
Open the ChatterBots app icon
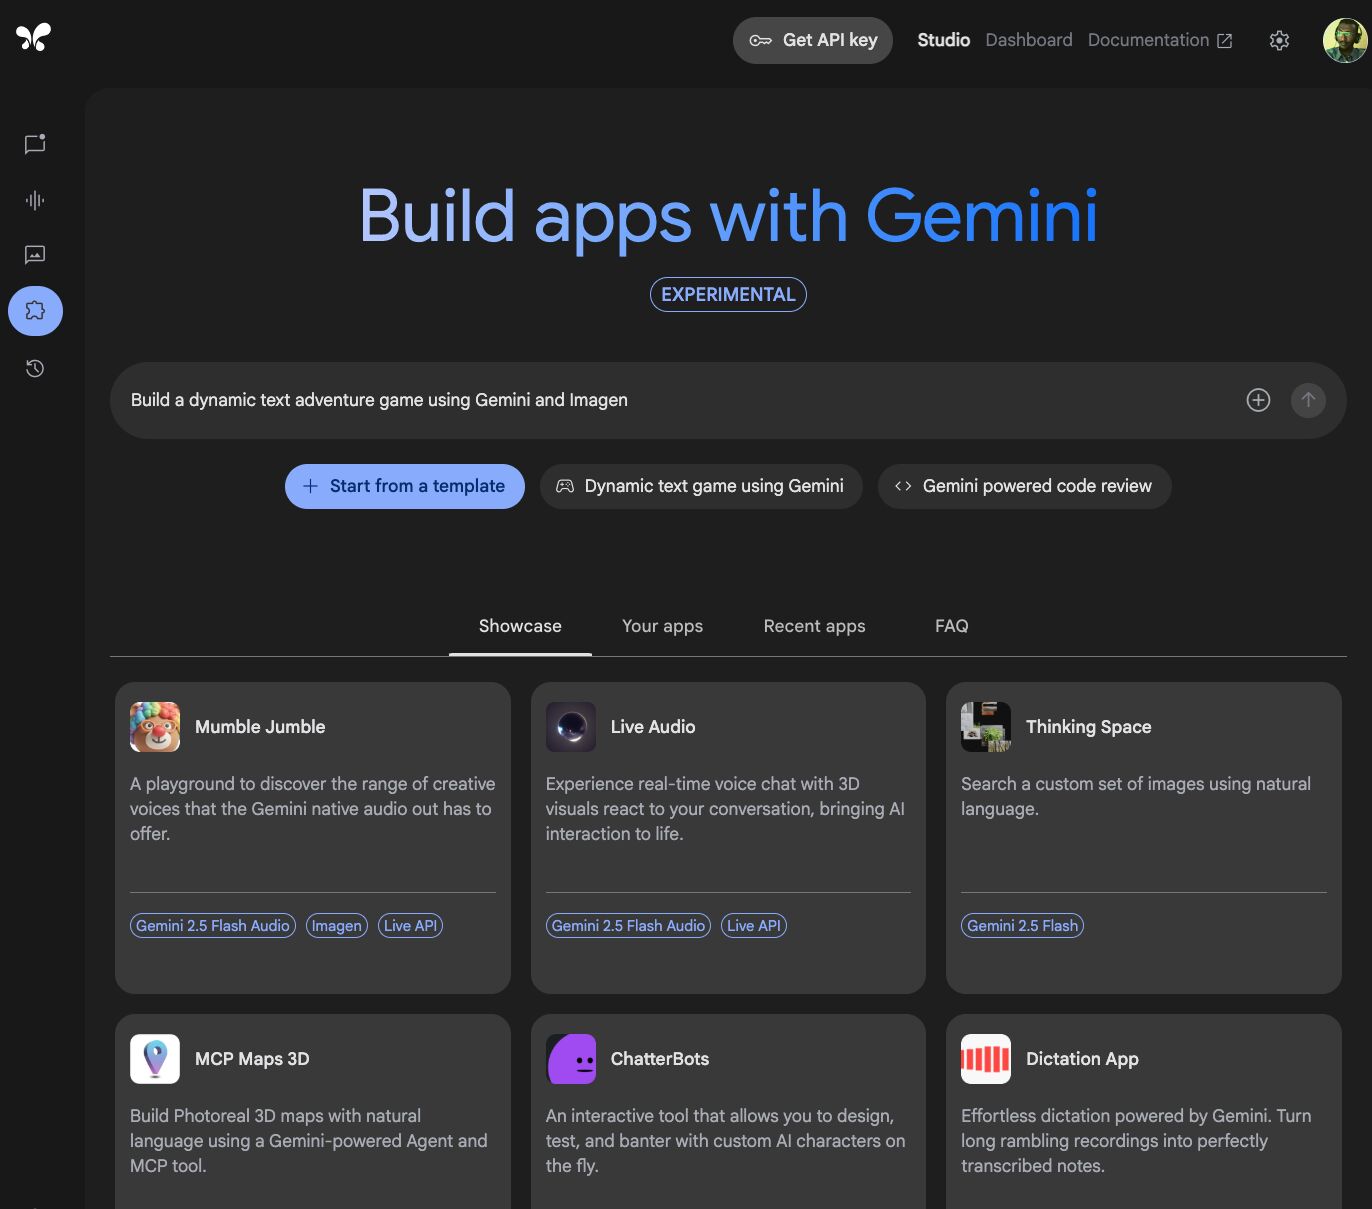571,1059
